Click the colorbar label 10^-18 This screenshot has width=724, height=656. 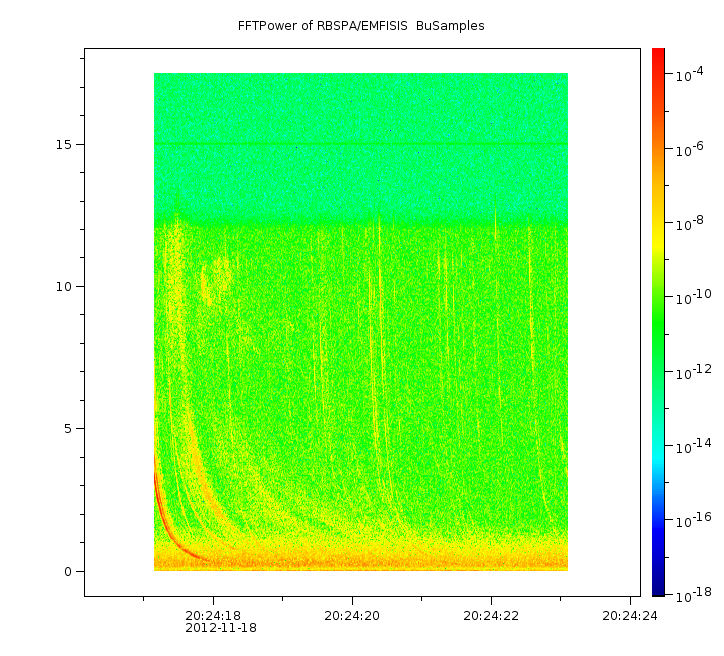(693, 596)
